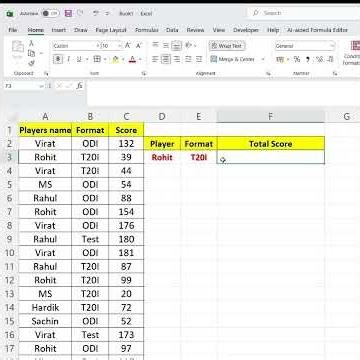Click the column F header
Screen dimensions: 360x360
(x=270, y=116)
